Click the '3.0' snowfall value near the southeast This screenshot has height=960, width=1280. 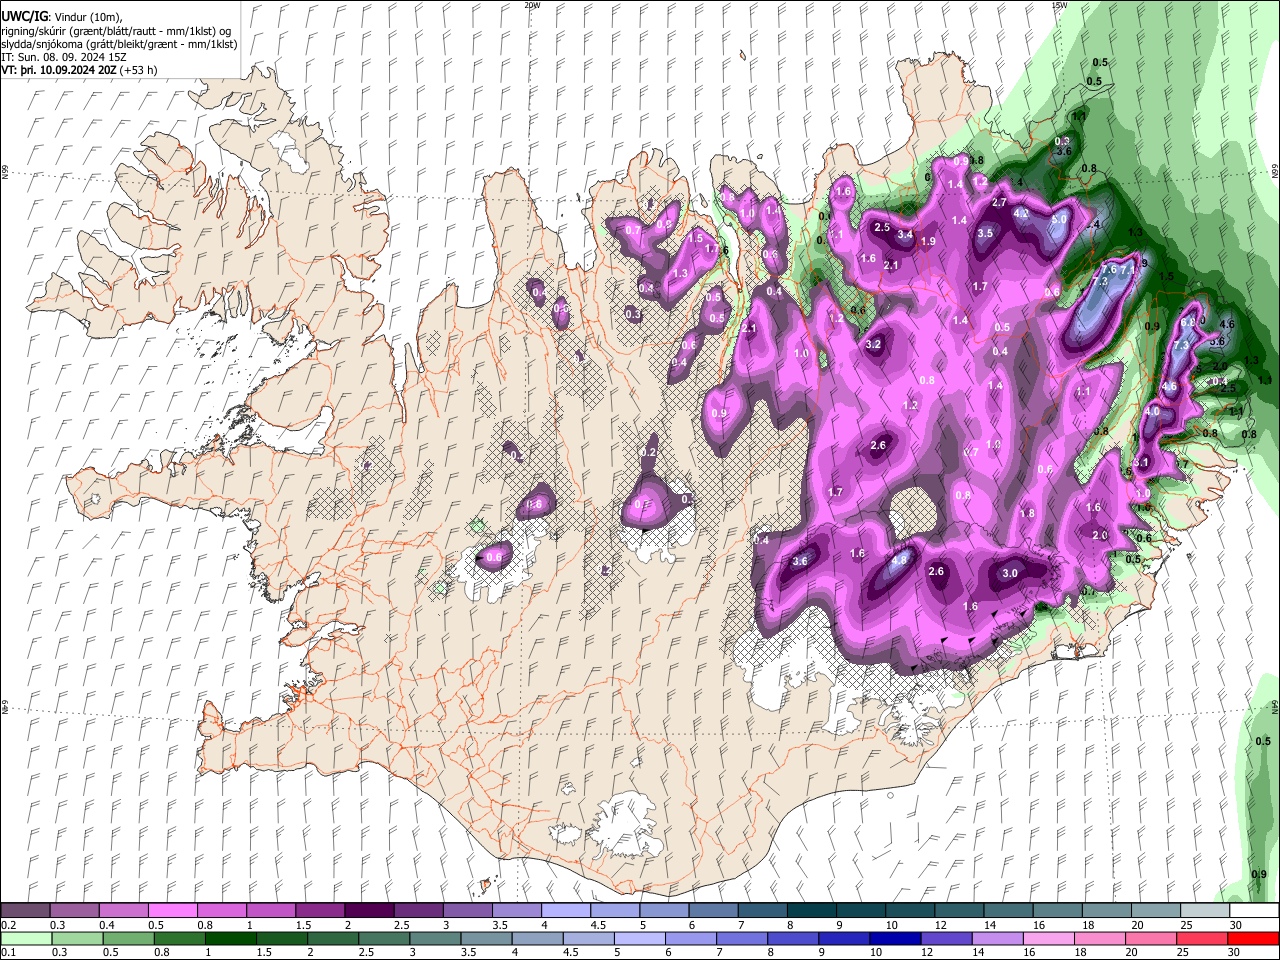point(1010,573)
